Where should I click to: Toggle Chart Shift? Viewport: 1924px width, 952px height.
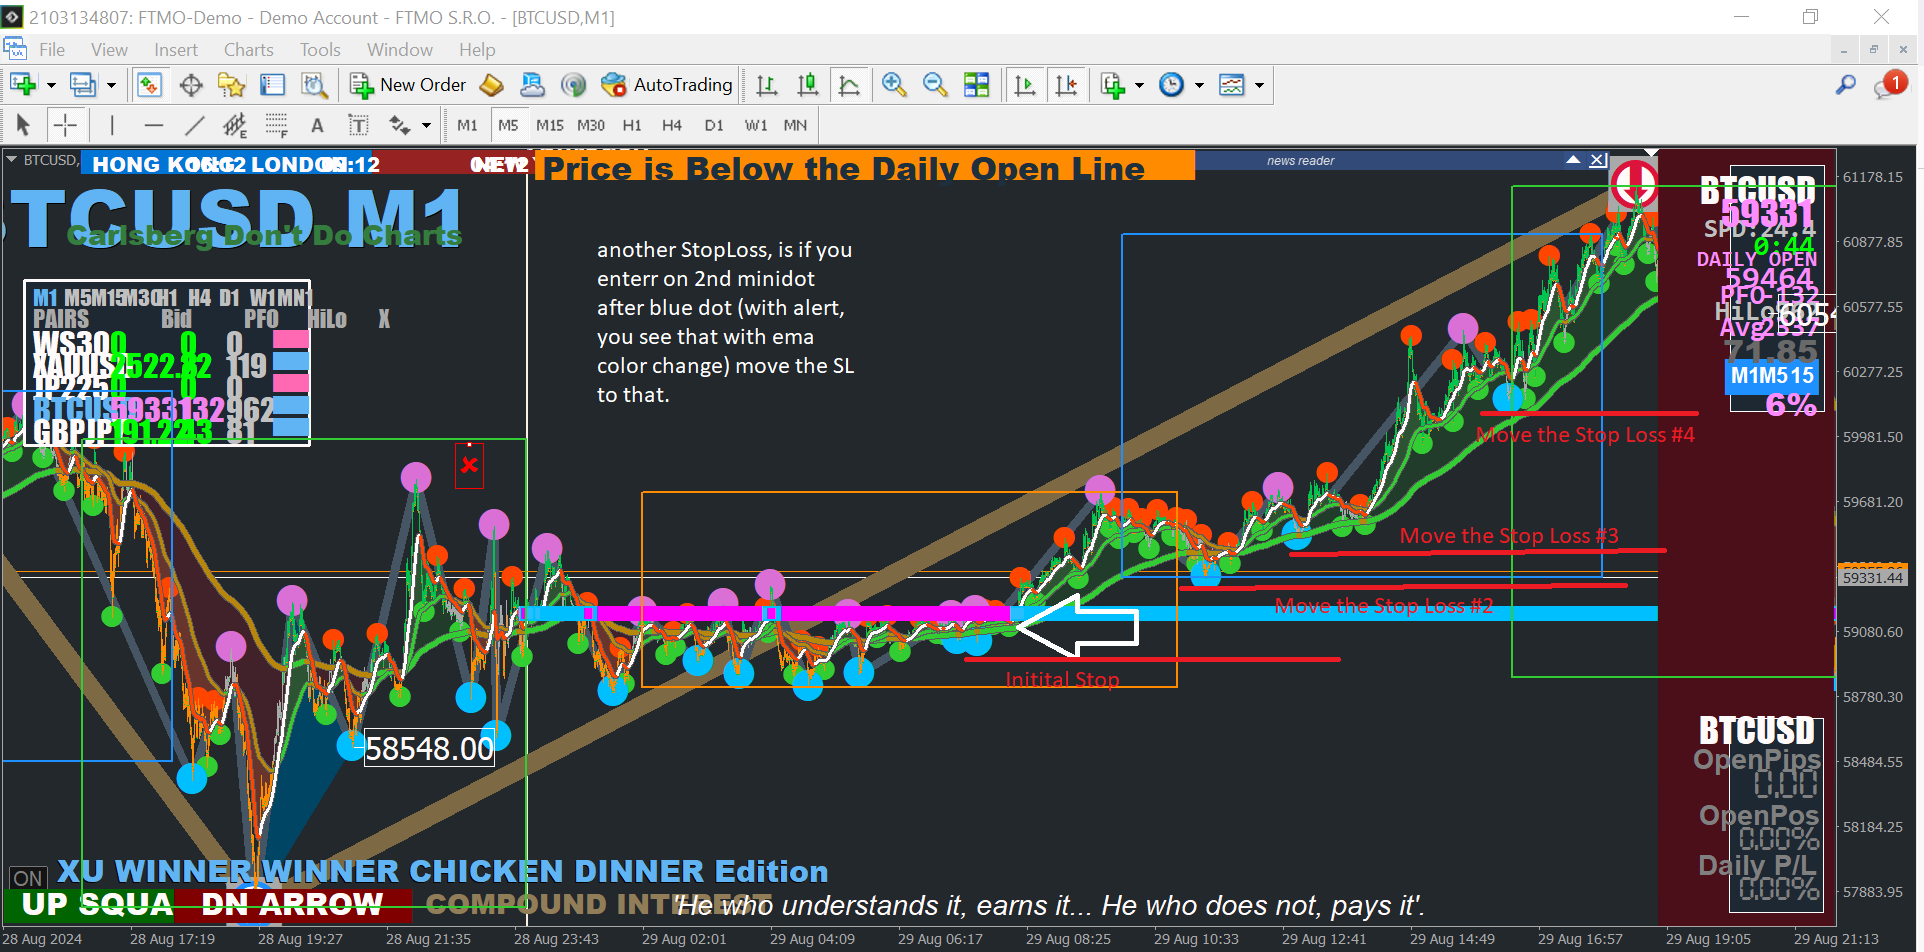click(1067, 85)
